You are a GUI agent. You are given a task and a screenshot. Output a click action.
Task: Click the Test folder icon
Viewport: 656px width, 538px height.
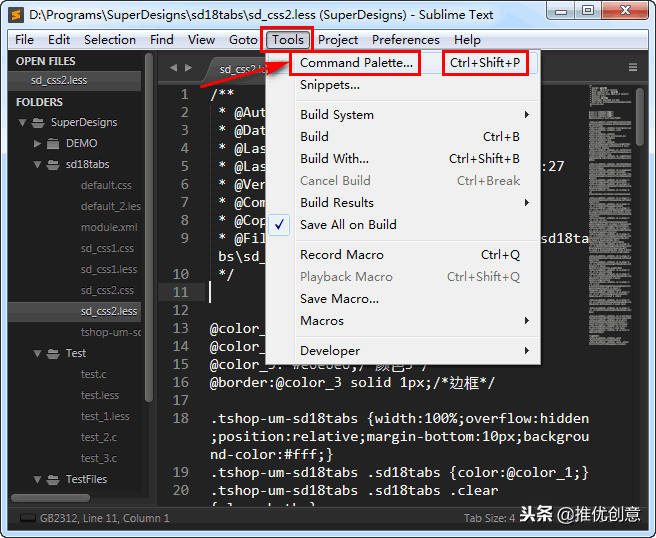pyautogui.click(x=53, y=354)
